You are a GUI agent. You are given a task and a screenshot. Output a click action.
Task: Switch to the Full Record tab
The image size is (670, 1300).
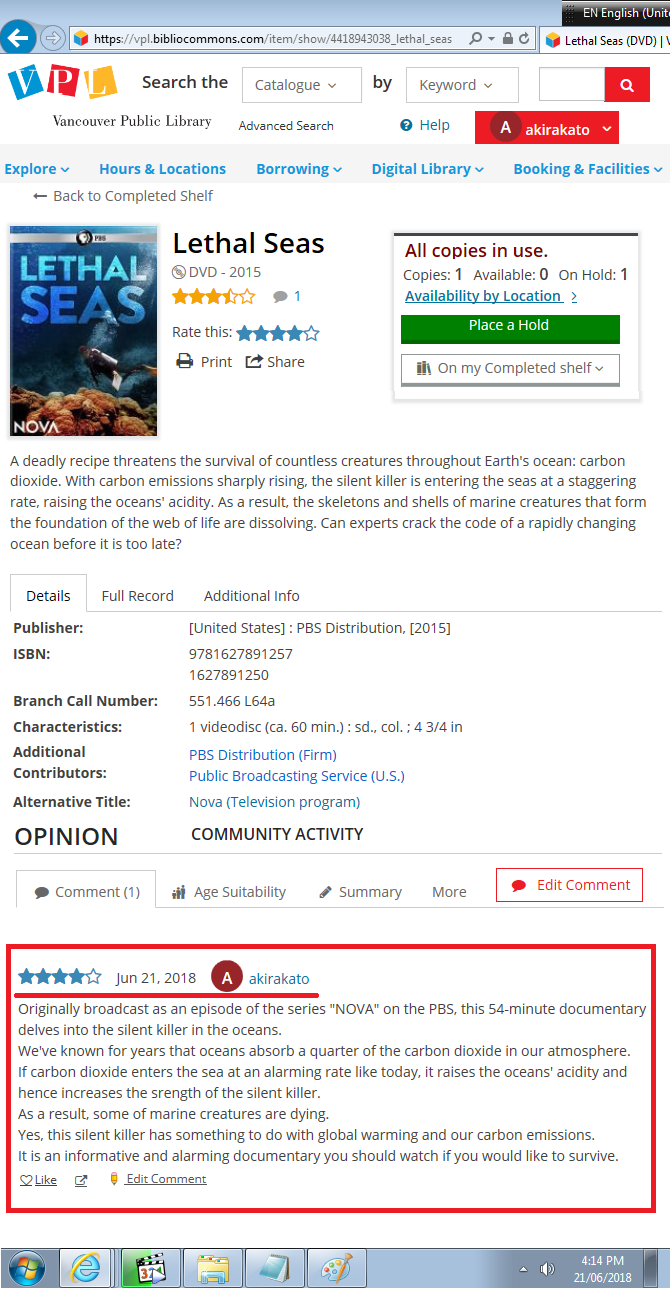point(137,595)
